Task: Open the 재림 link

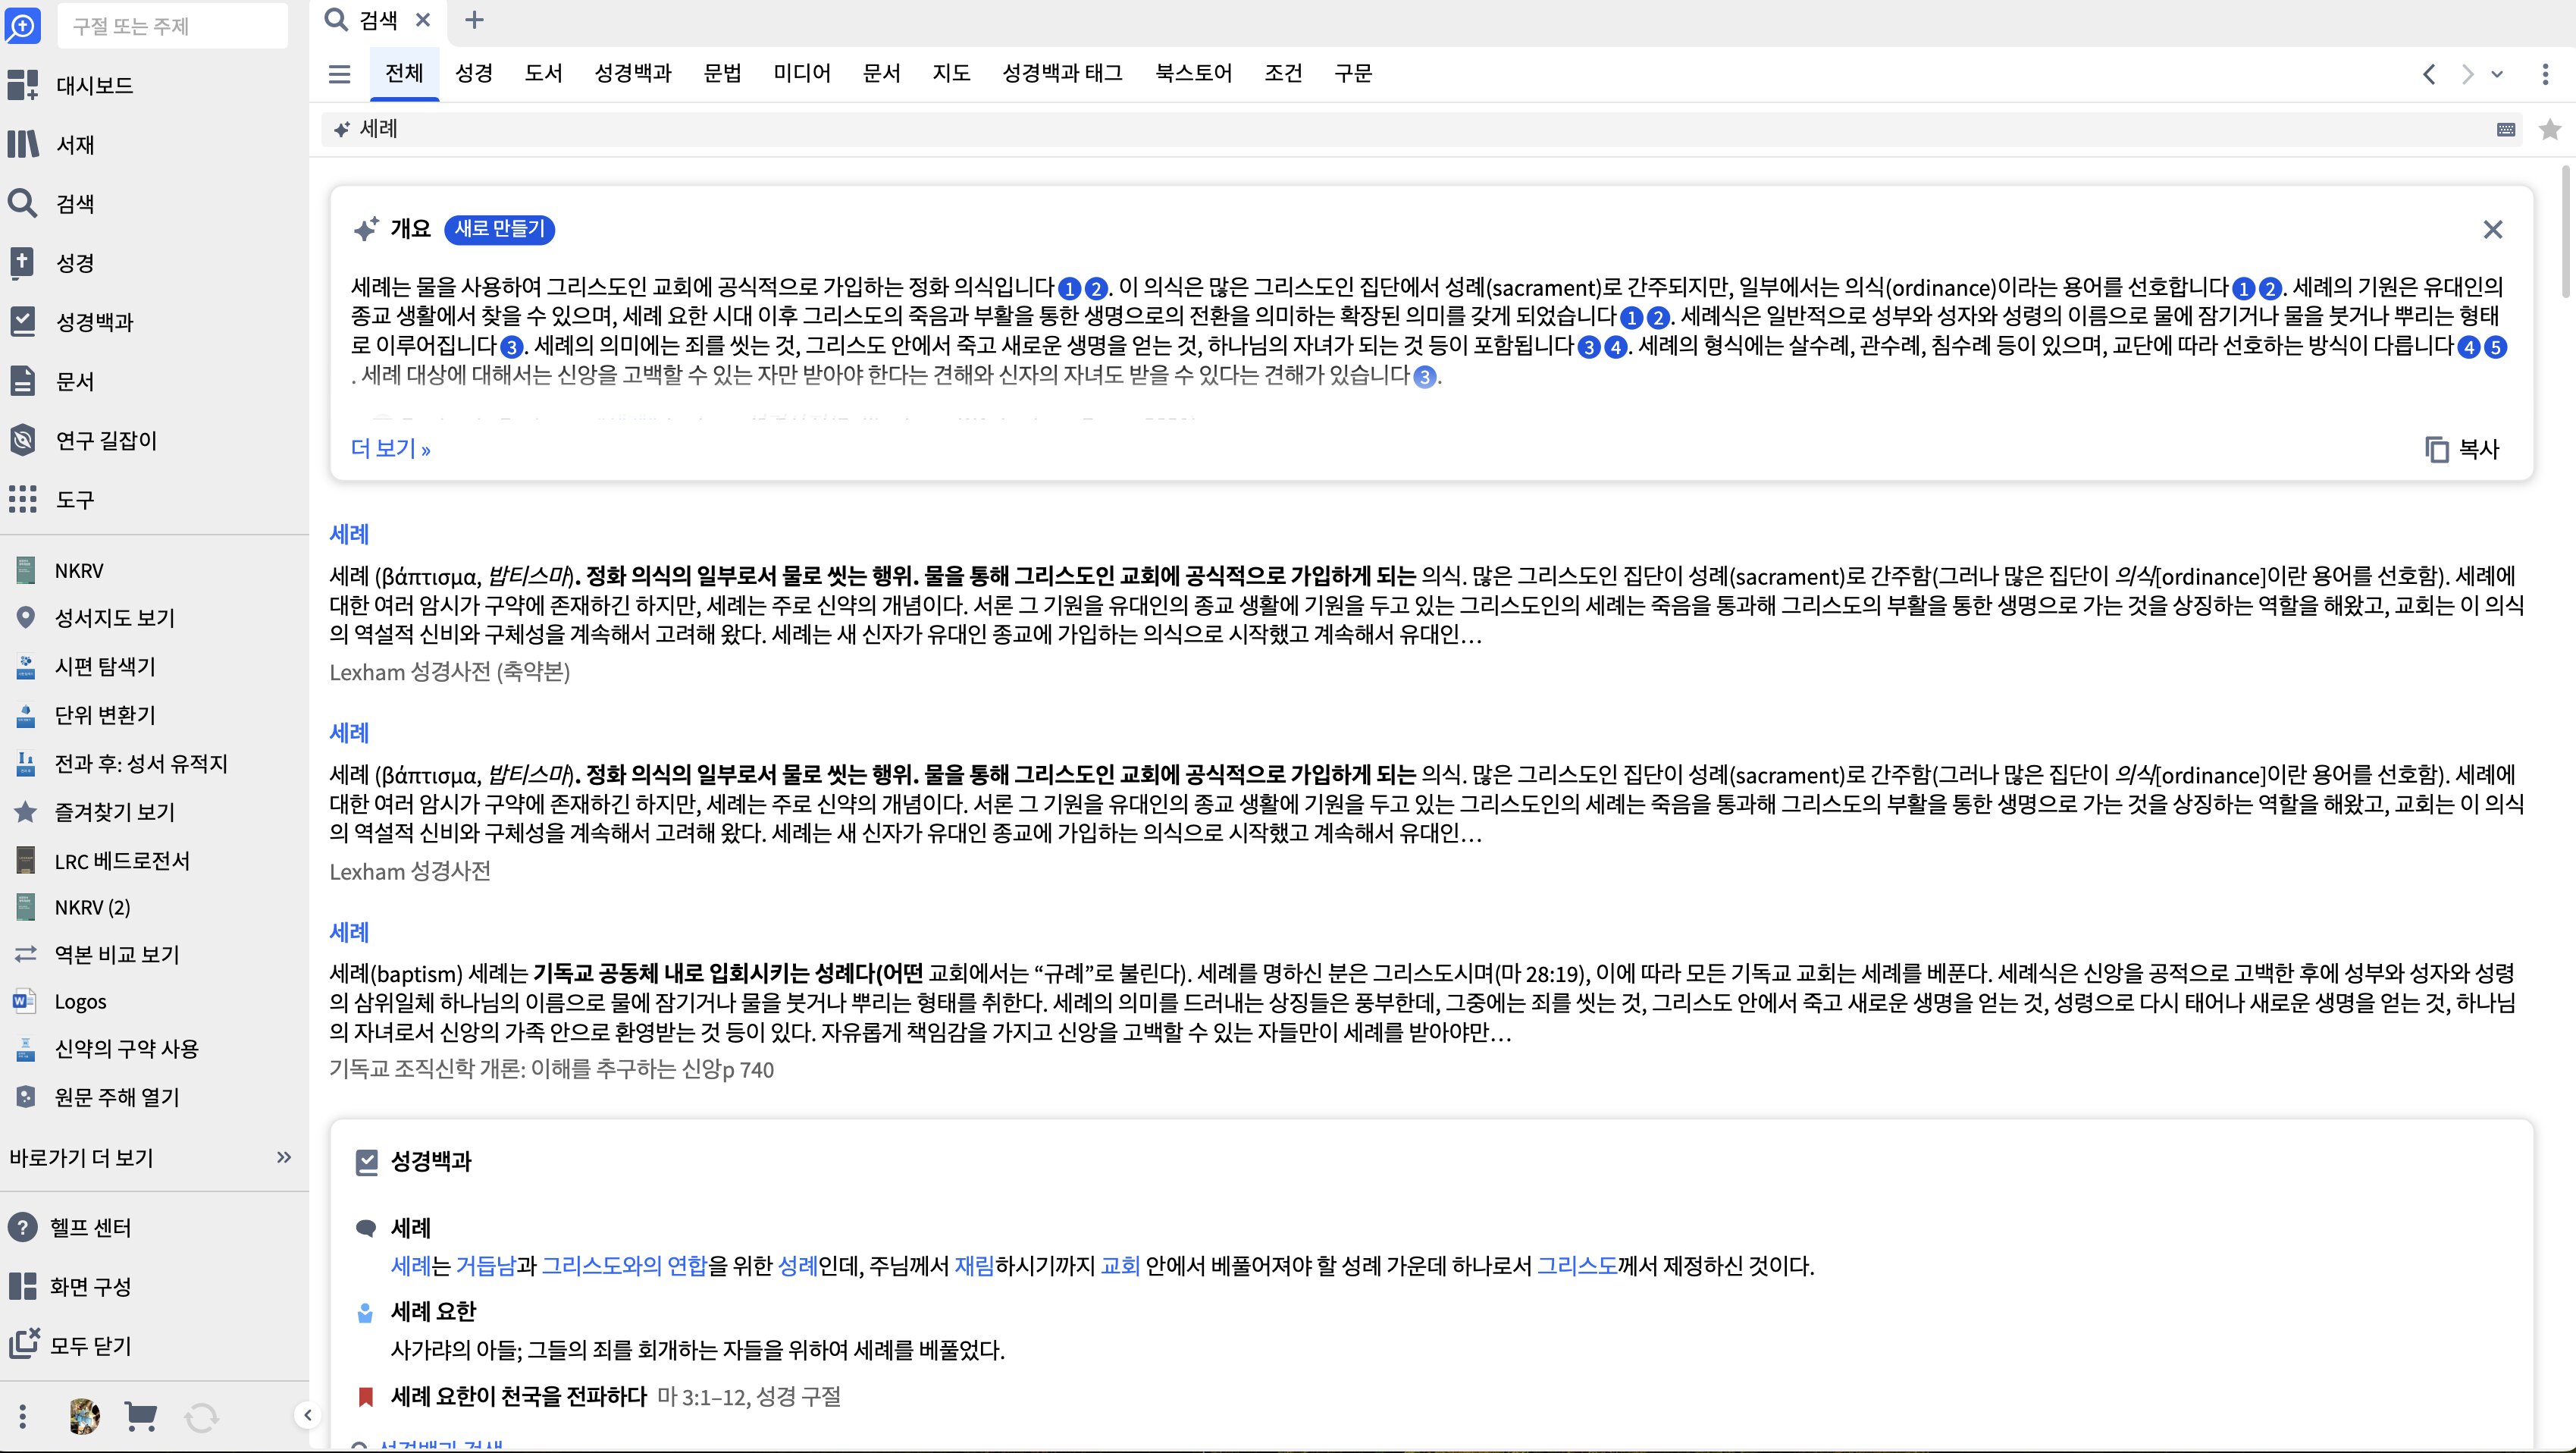Action: (974, 1266)
